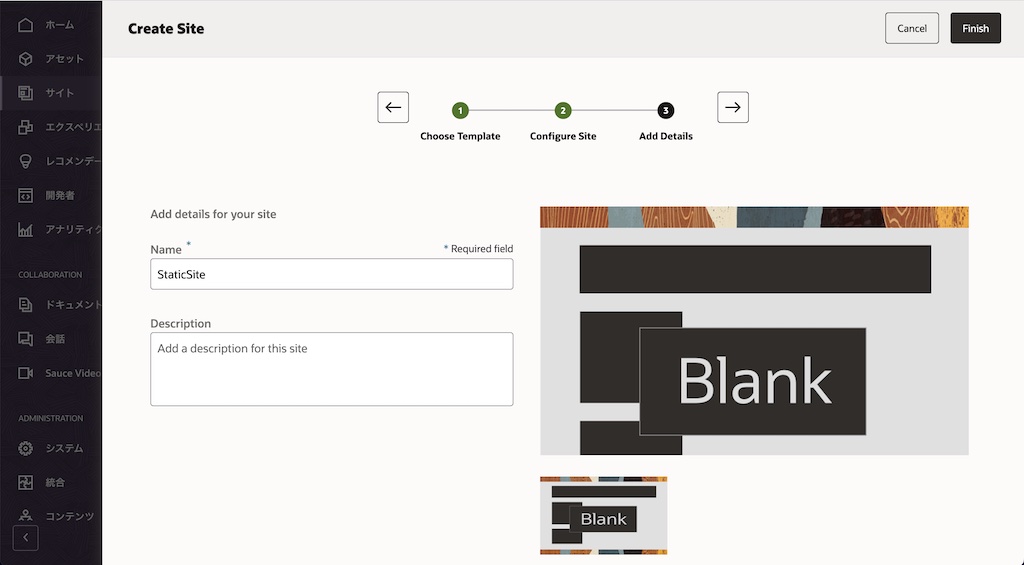Jump to step 1 Choose Template

point(460,111)
